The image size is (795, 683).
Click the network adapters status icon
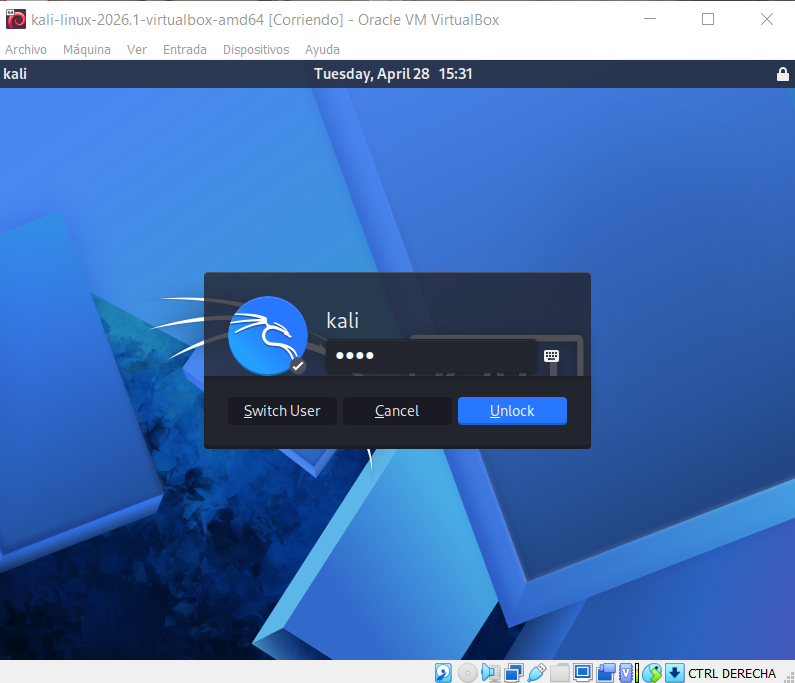click(514, 673)
